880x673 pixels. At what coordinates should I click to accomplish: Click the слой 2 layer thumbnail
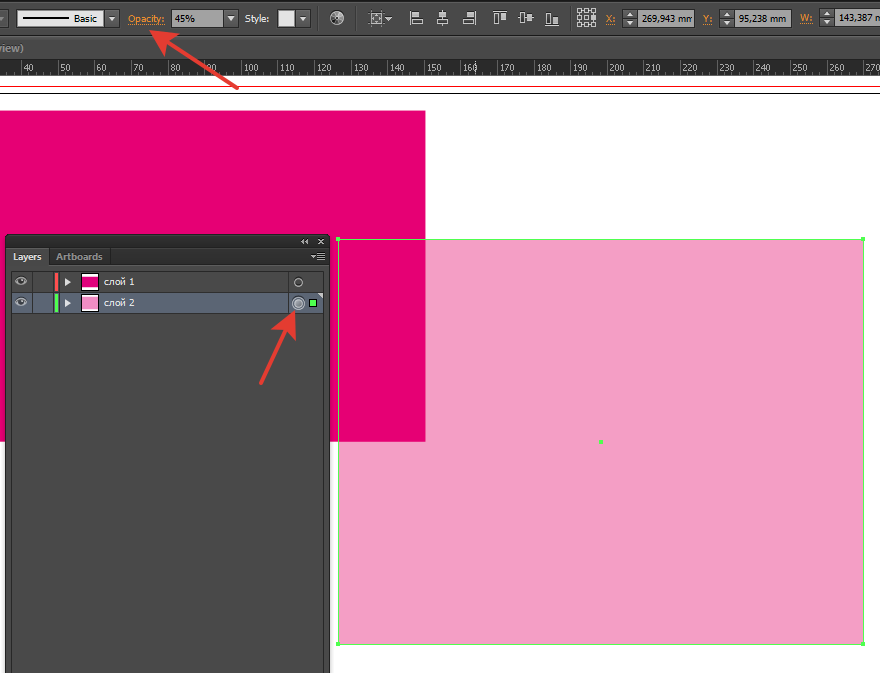90,303
